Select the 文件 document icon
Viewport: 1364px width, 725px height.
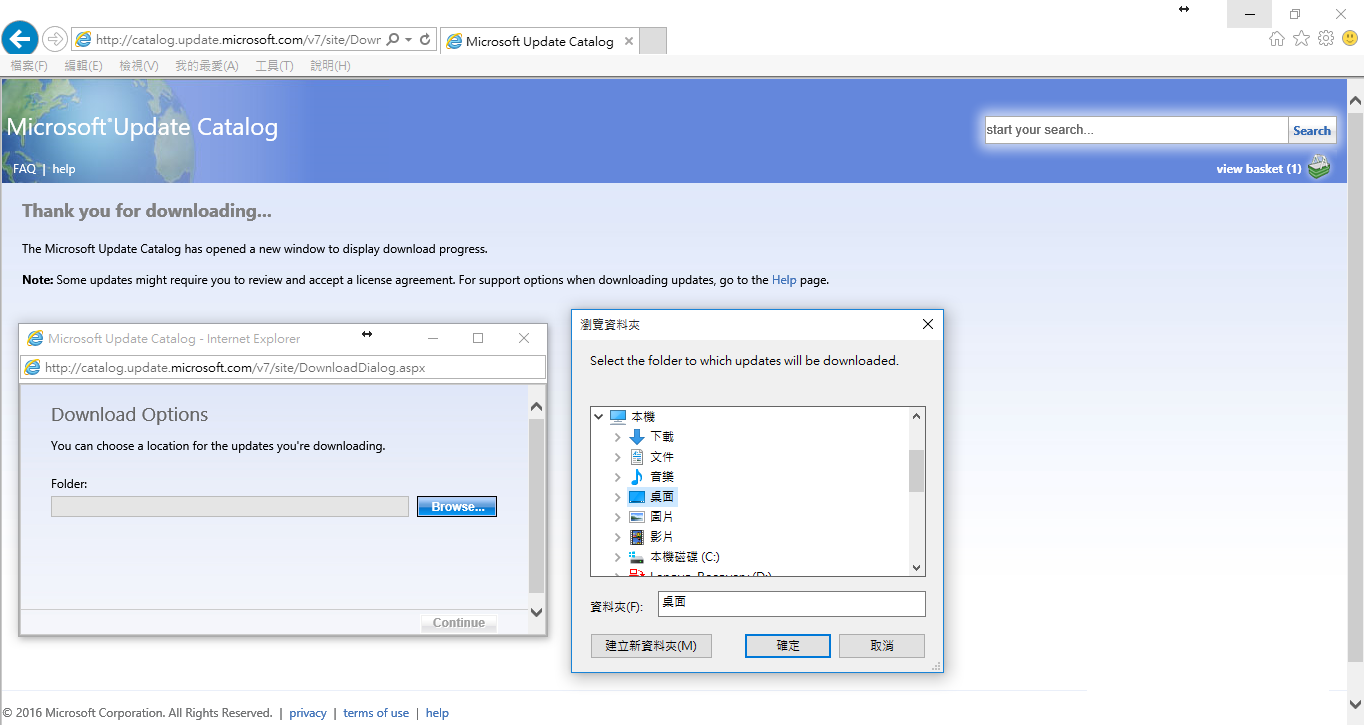(x=637, y=456)
